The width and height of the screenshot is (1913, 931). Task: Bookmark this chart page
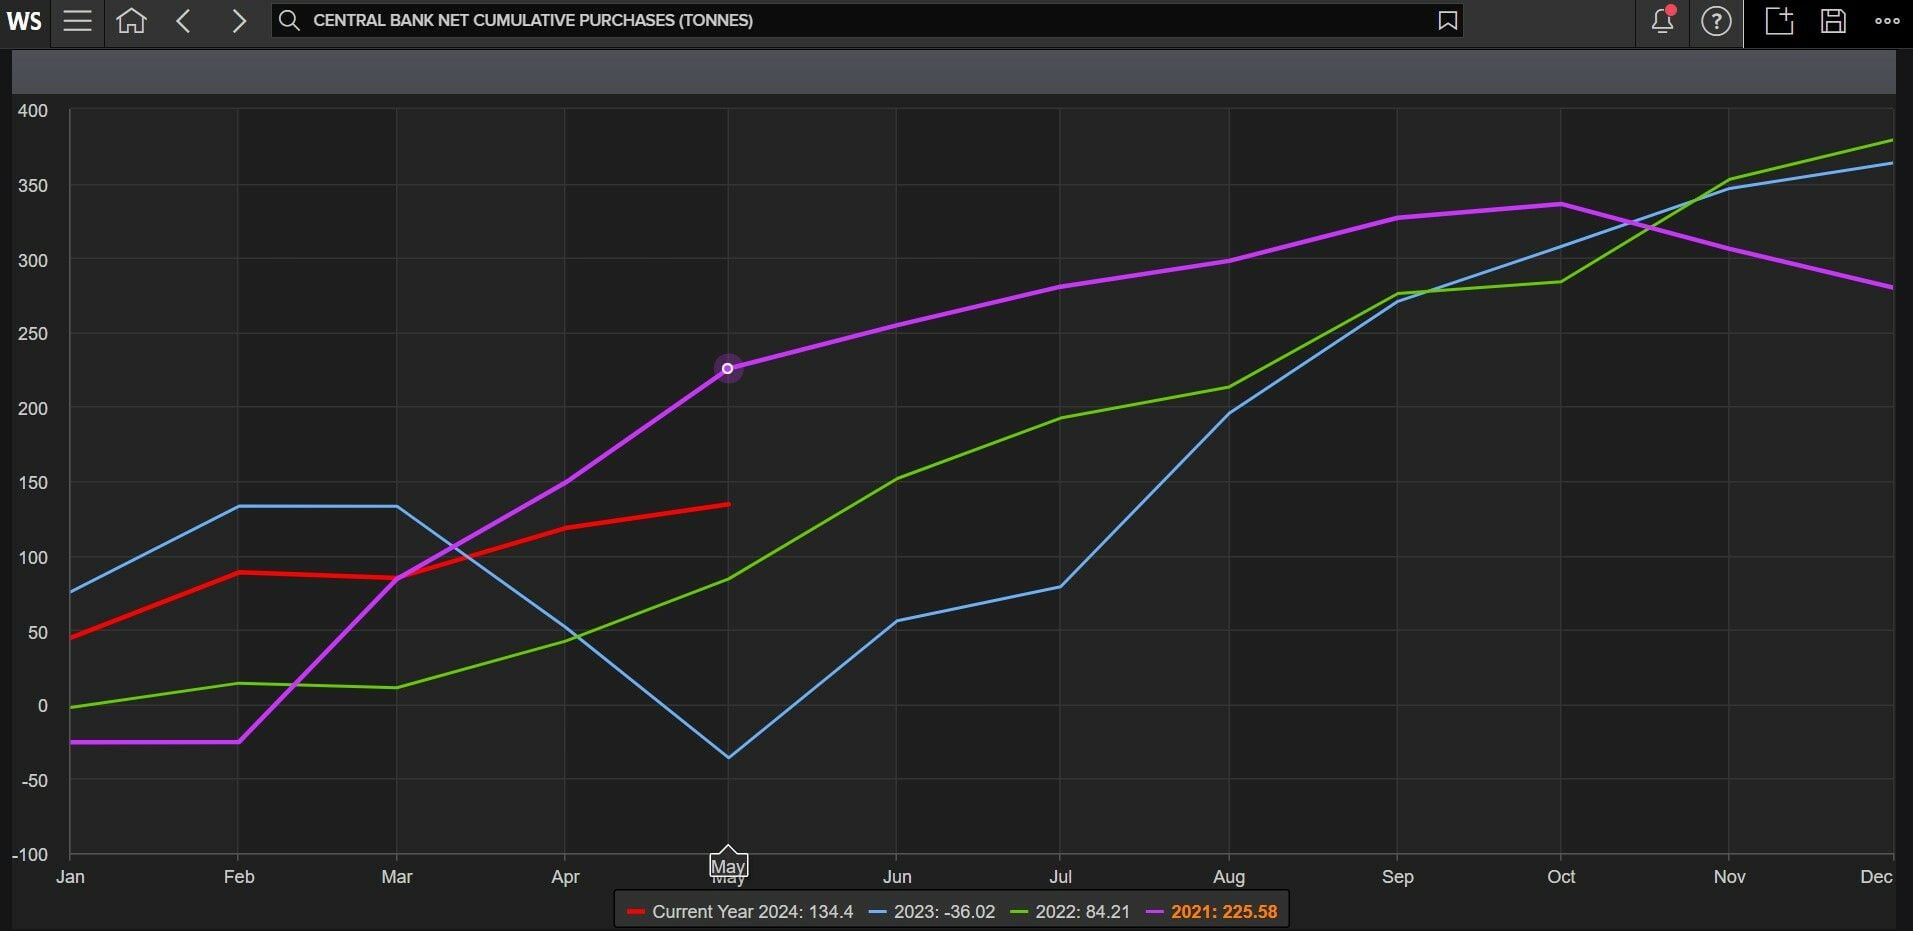pos(1447,20)
